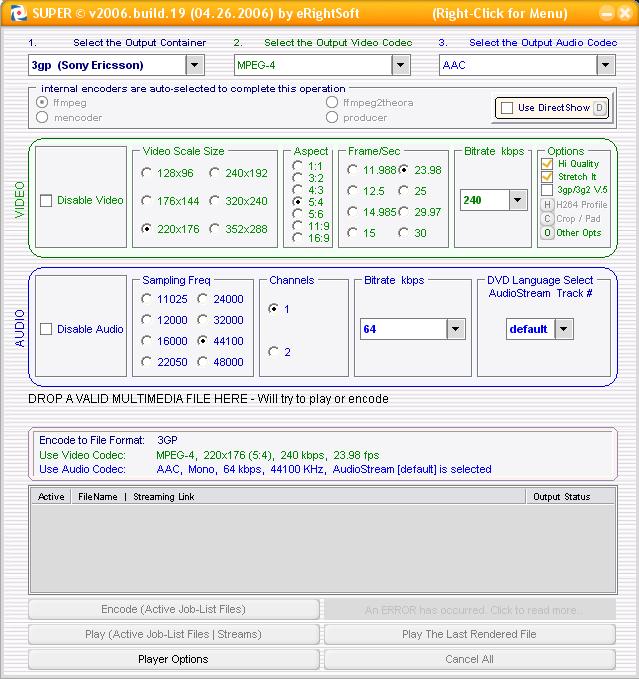Minimize the SUPER window
Screen dimensions: 639x679
tap(607, 13)
